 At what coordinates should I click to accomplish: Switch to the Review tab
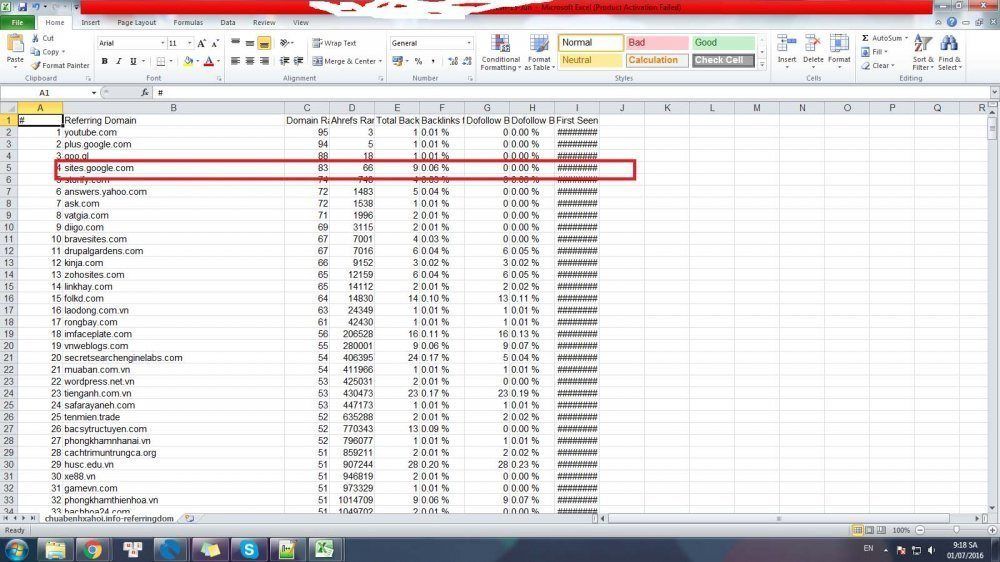[264, 22]
